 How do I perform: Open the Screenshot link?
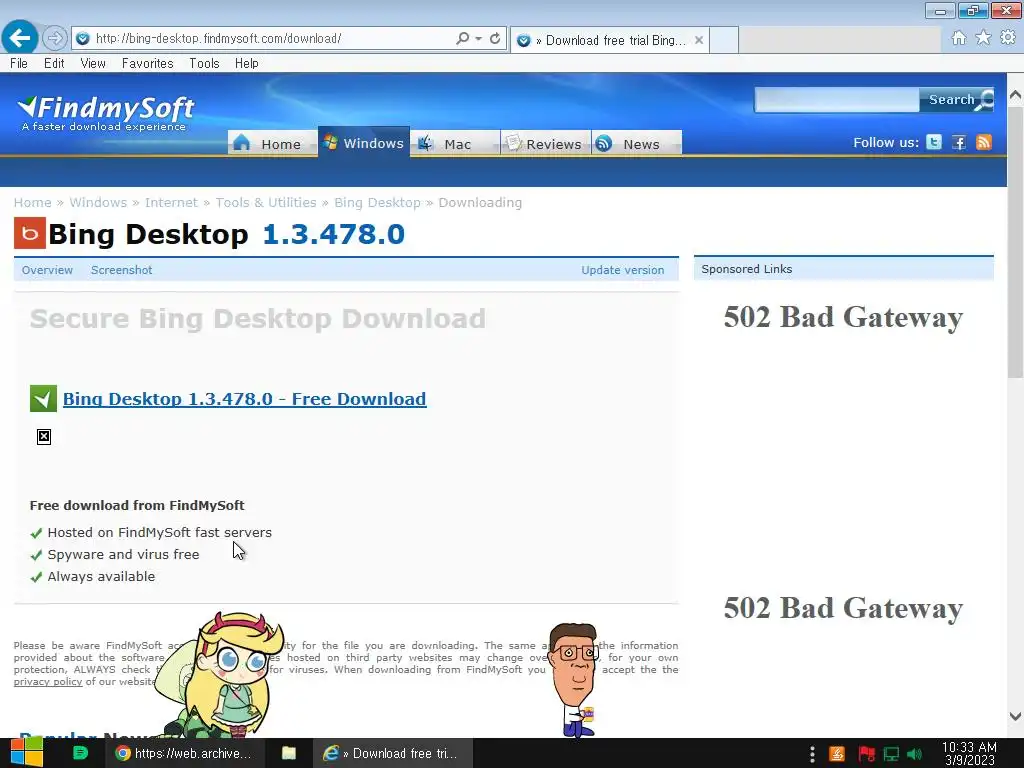click(x=121, y=270)
